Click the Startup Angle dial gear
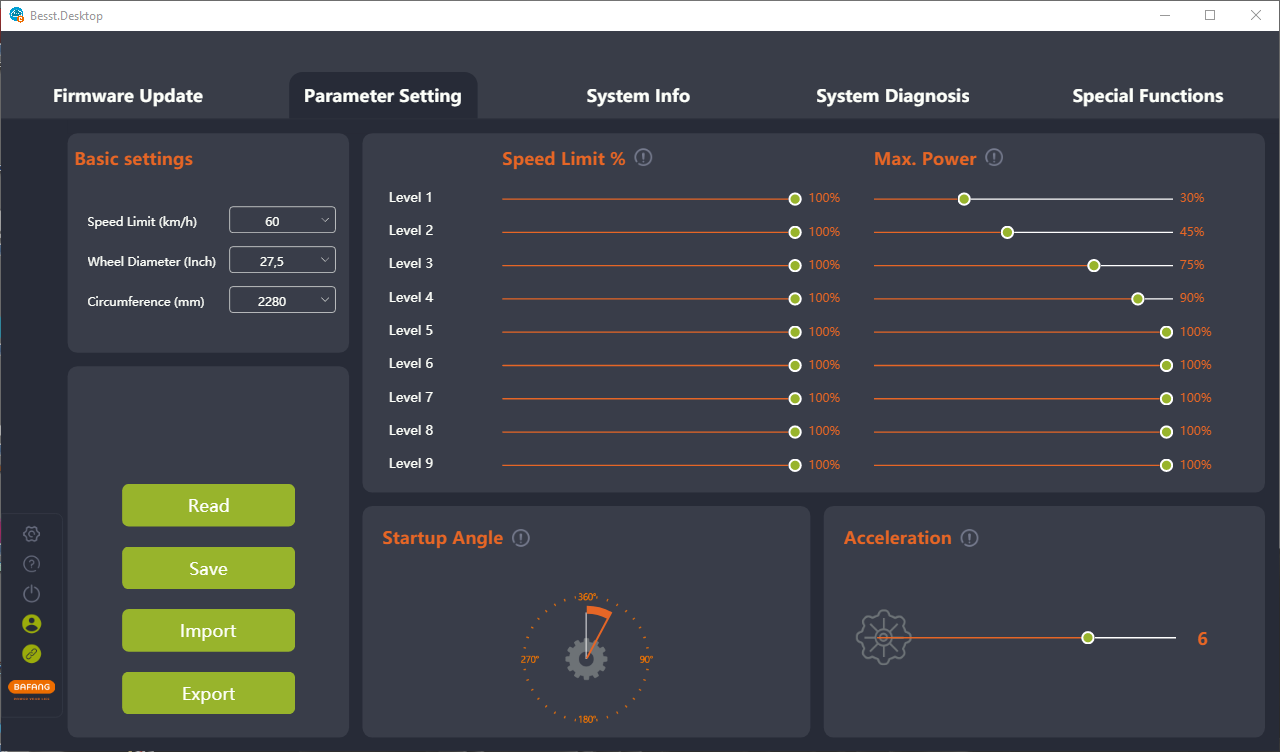The image size is (1280, 752). 586,660
